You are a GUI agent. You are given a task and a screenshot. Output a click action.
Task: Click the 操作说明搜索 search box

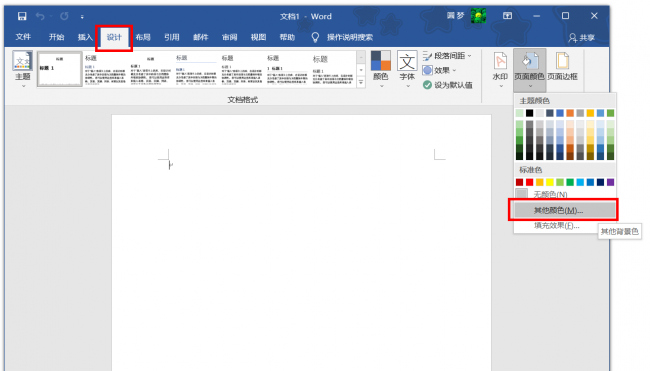click(x=350, y=37)
